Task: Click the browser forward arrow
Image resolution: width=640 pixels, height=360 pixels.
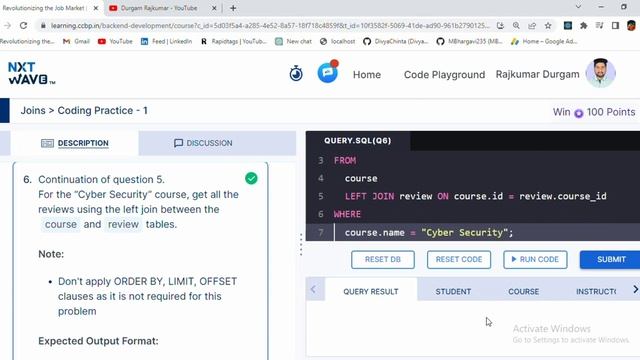Action: click(7, 25)
